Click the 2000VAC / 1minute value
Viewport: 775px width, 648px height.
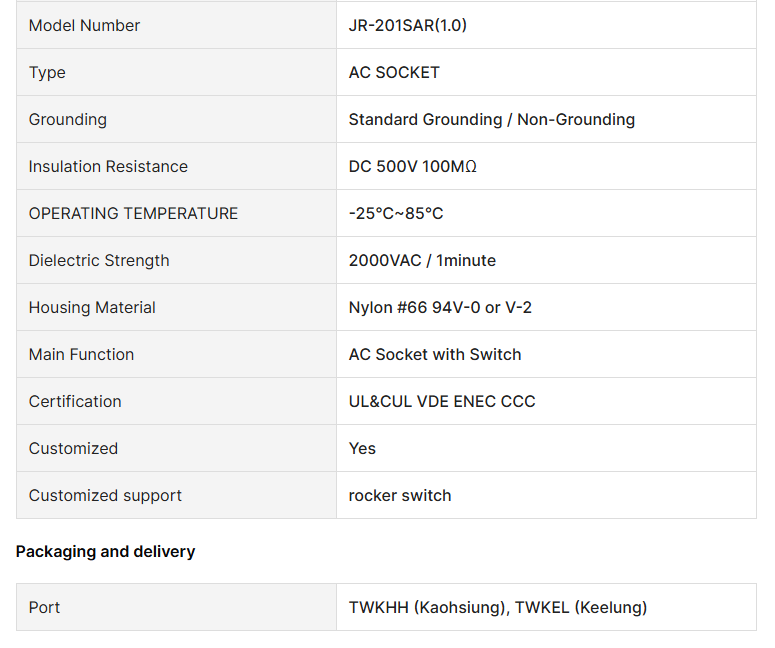coord(422,260)
